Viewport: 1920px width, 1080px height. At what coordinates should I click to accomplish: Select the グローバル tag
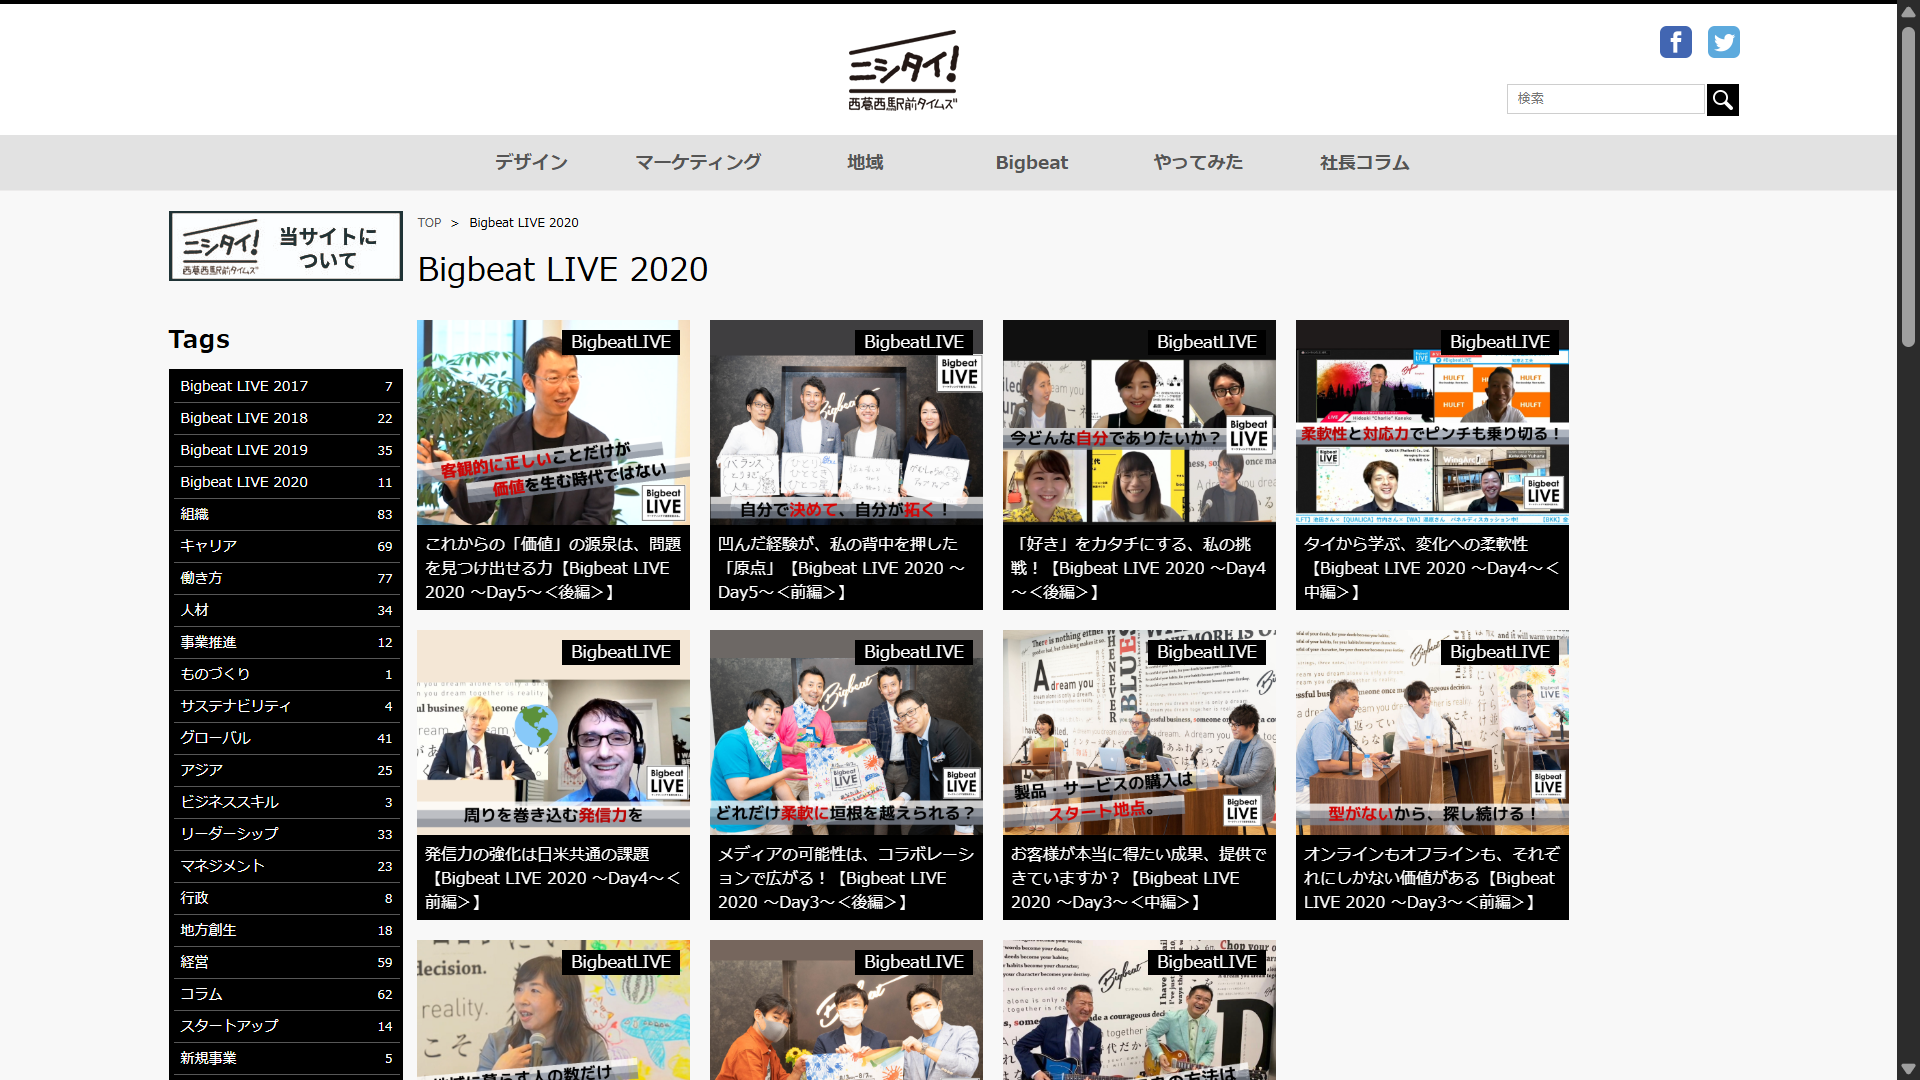pyautogui.click(x=286, y=738)
